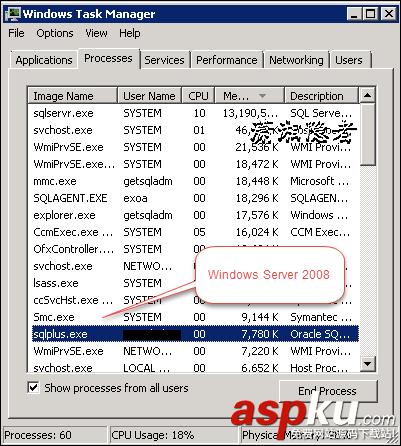The image size is (401, 446).
Task: Click the 9,144 K memory value
Action: click(260, 317)
